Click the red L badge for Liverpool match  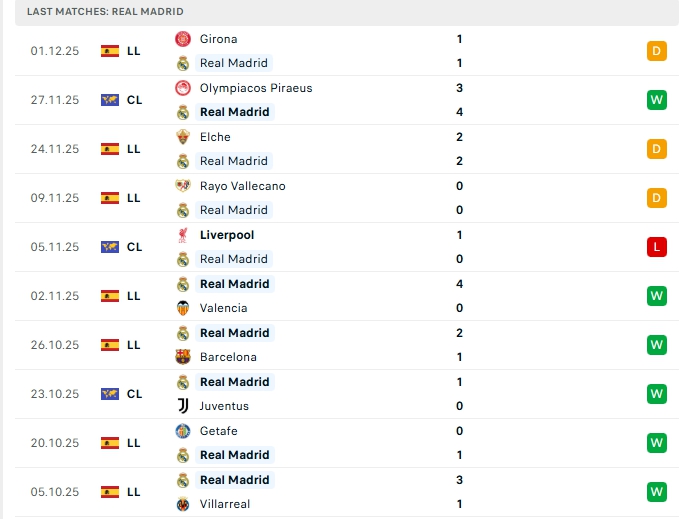[657, 247]
